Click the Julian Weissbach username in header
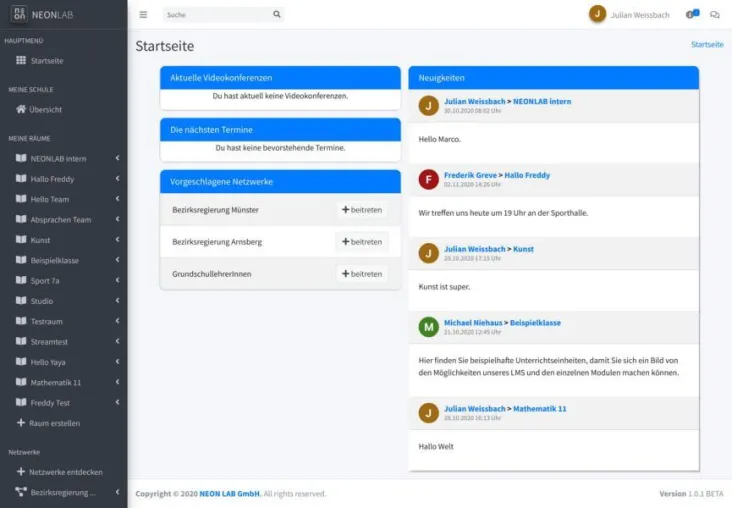This screenshot has width=732, height=508. click(640, 15)
